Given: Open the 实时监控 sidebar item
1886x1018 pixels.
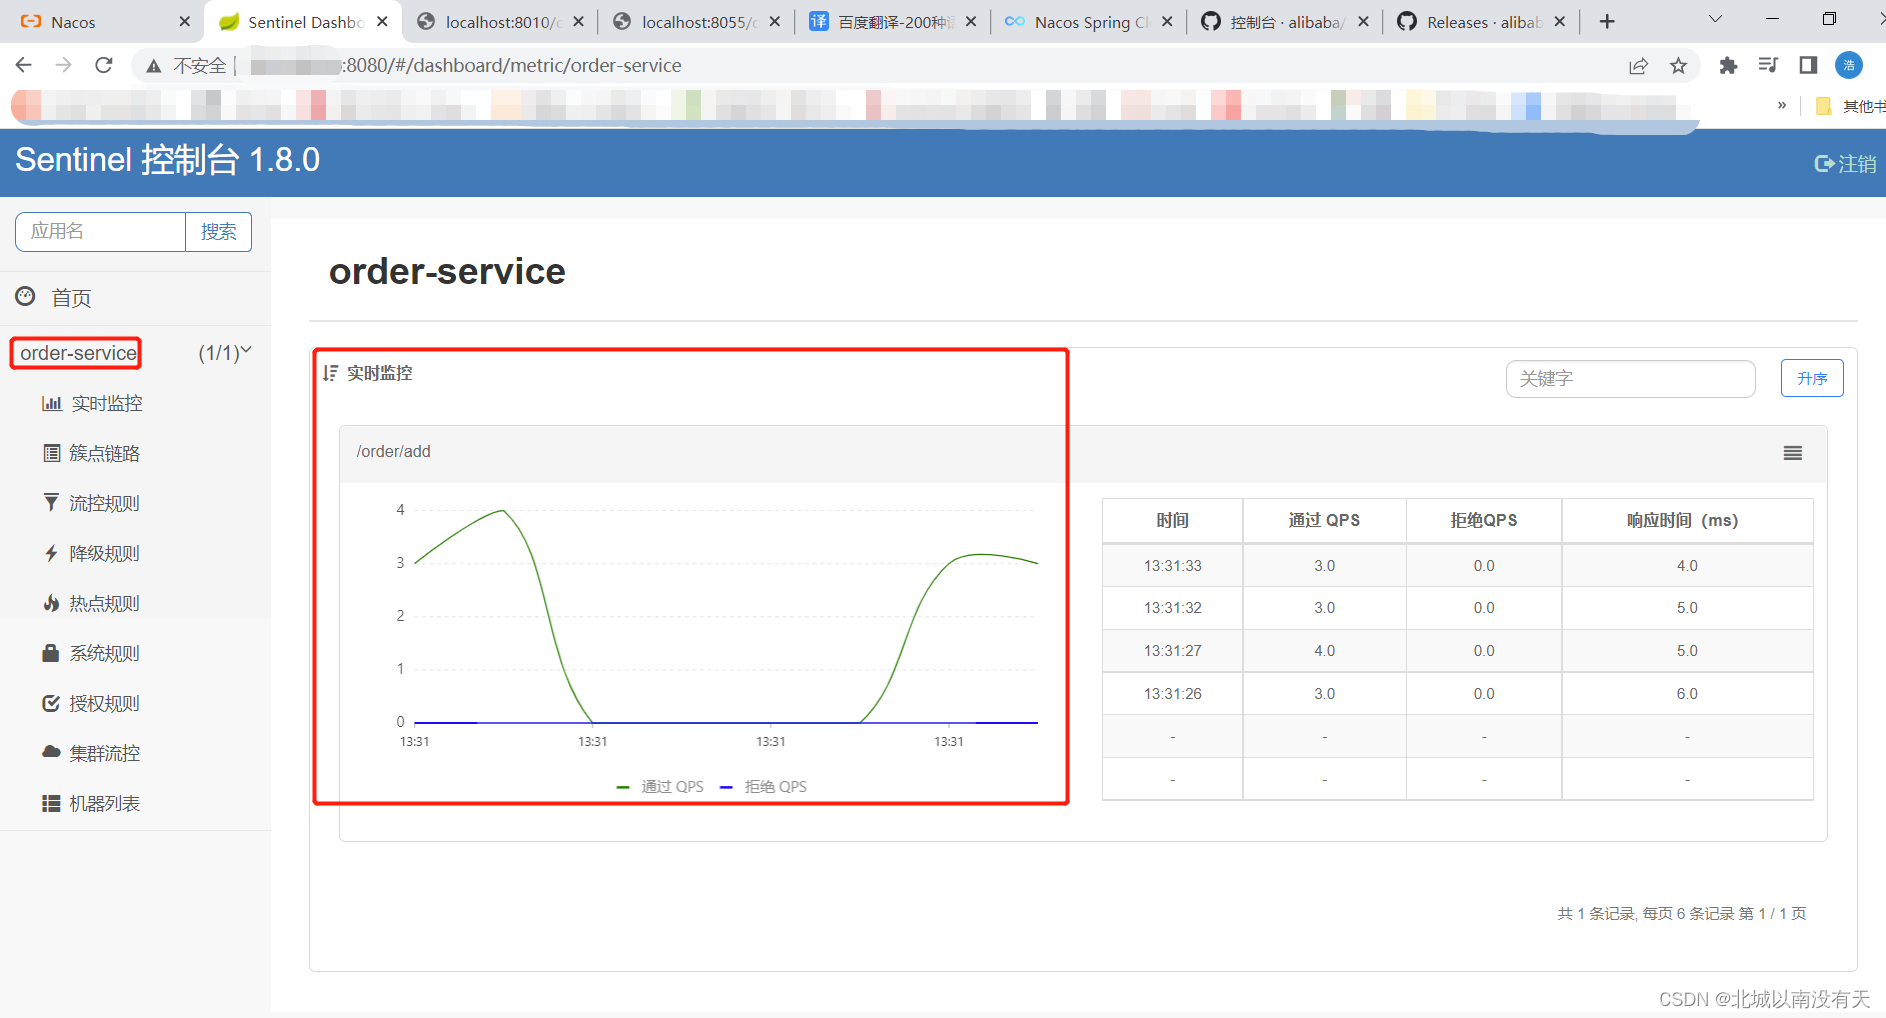Looking at the screenshot, I should click(92, 403).
